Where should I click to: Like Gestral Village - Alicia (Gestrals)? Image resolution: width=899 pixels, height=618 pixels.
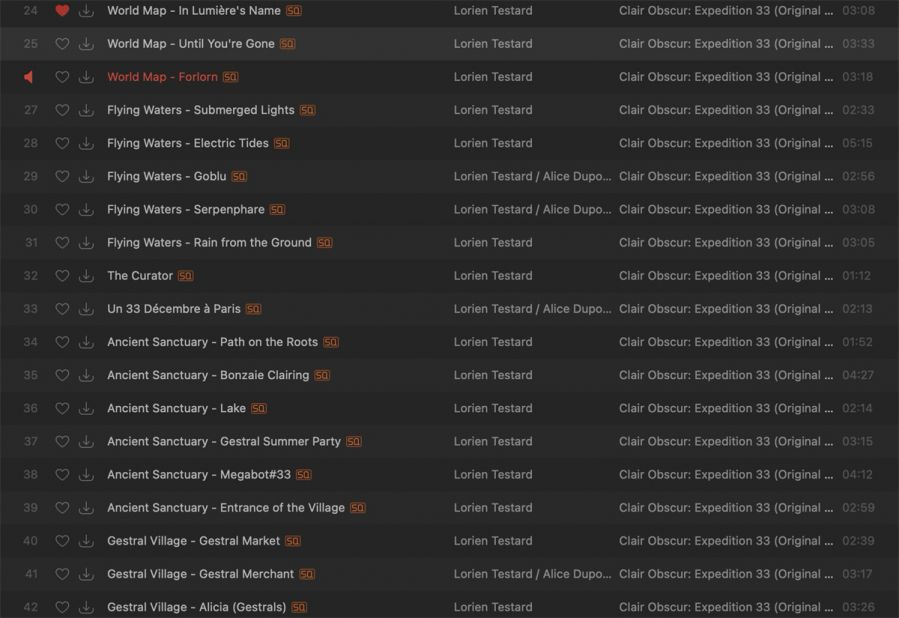[x=62, y=607]
